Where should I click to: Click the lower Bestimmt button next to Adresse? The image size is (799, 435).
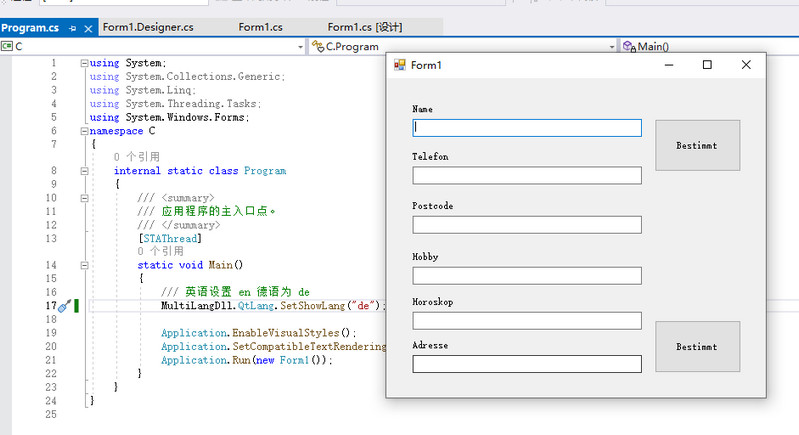coord(697,346)
